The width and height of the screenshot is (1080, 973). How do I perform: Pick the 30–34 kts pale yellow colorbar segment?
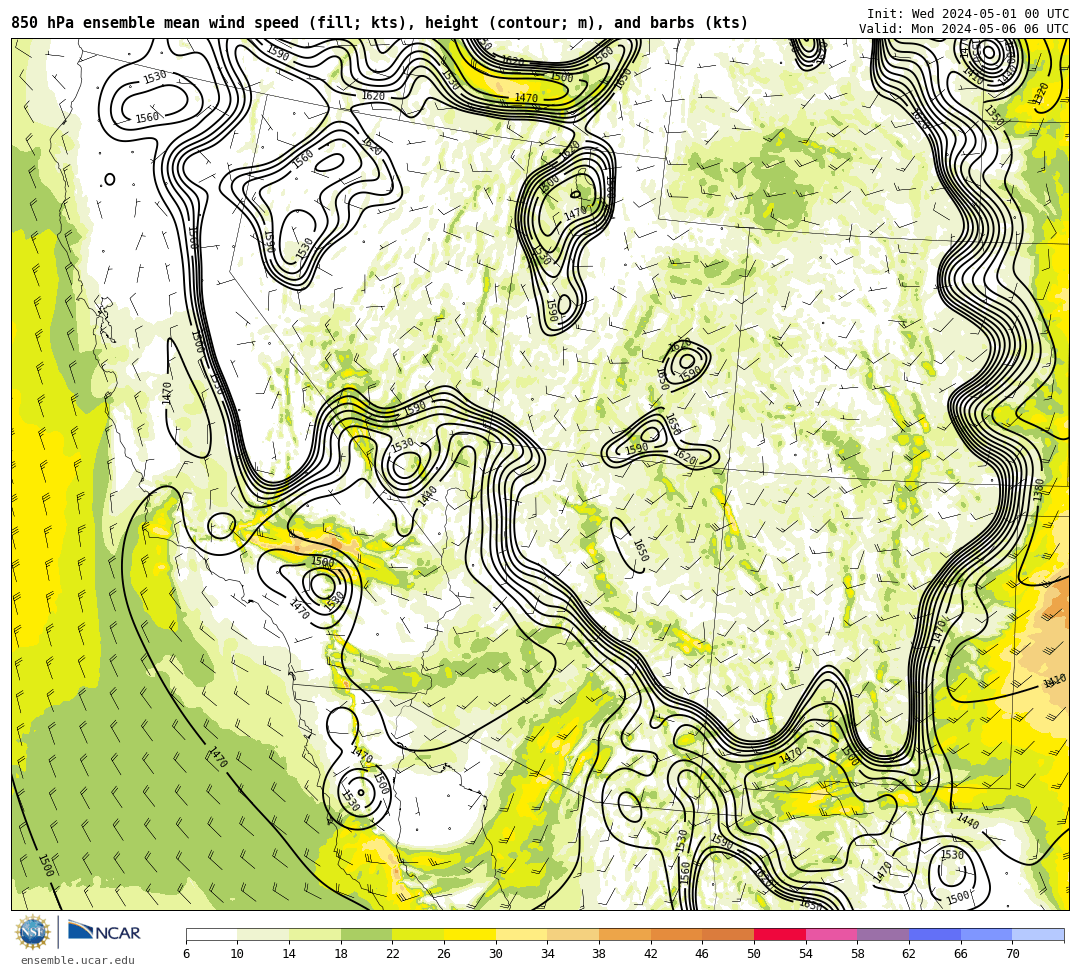click(x=521, y=934)
